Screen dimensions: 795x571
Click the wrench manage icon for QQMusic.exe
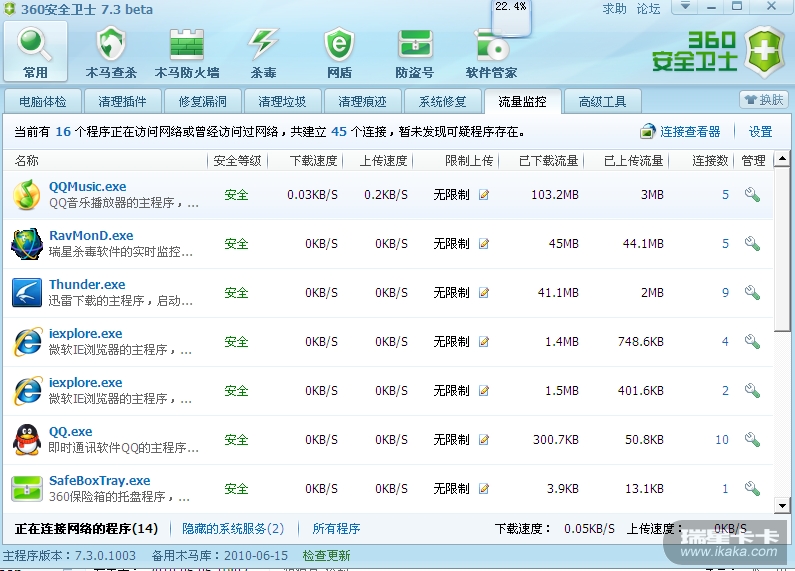click(x=752, y=195)
